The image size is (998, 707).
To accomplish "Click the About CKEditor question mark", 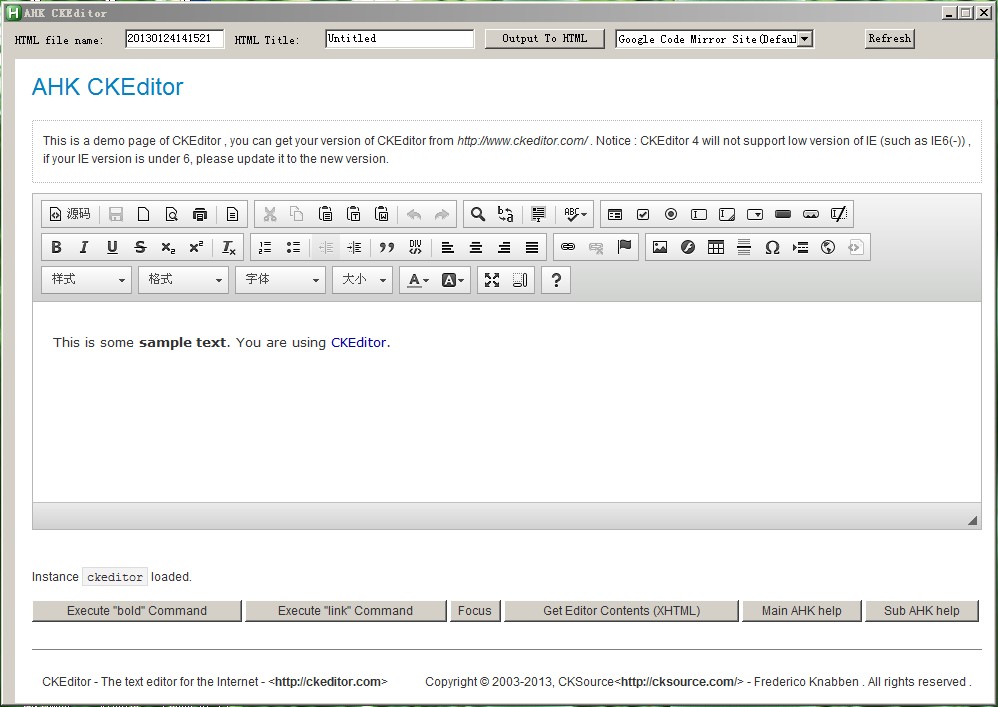I will coord(556,280).
